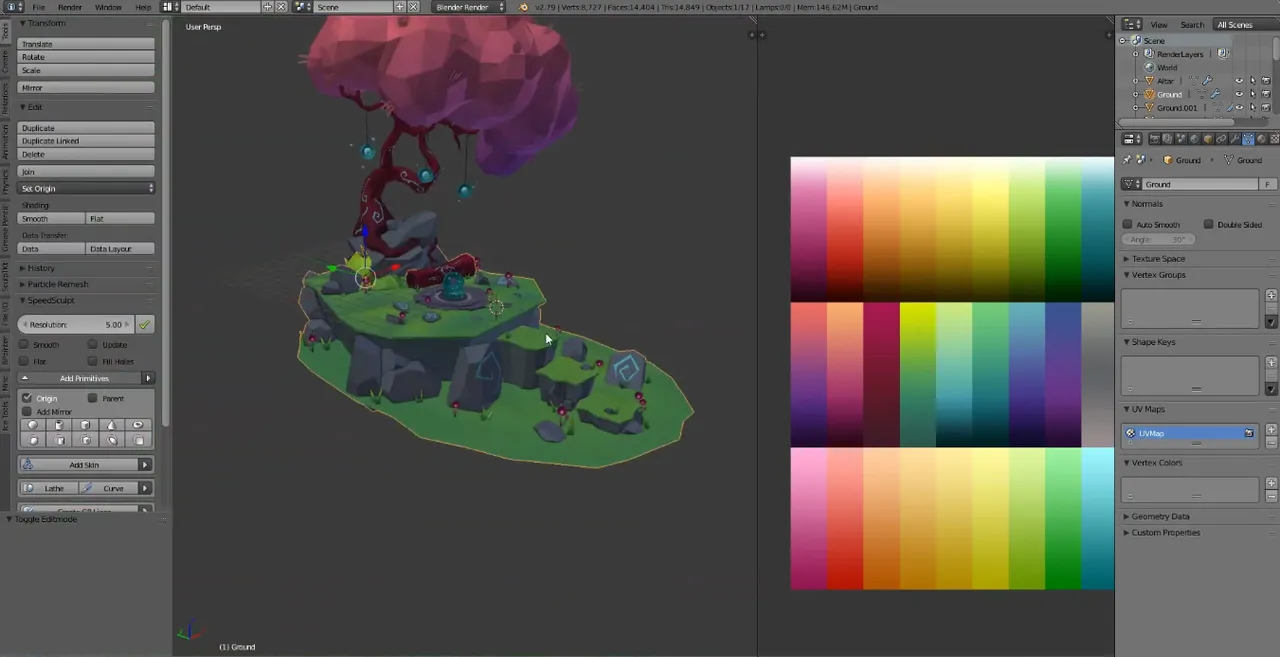Add a cylinder primitive
1280x657 pixels.
pyautogui.click(x=59, y=425)
